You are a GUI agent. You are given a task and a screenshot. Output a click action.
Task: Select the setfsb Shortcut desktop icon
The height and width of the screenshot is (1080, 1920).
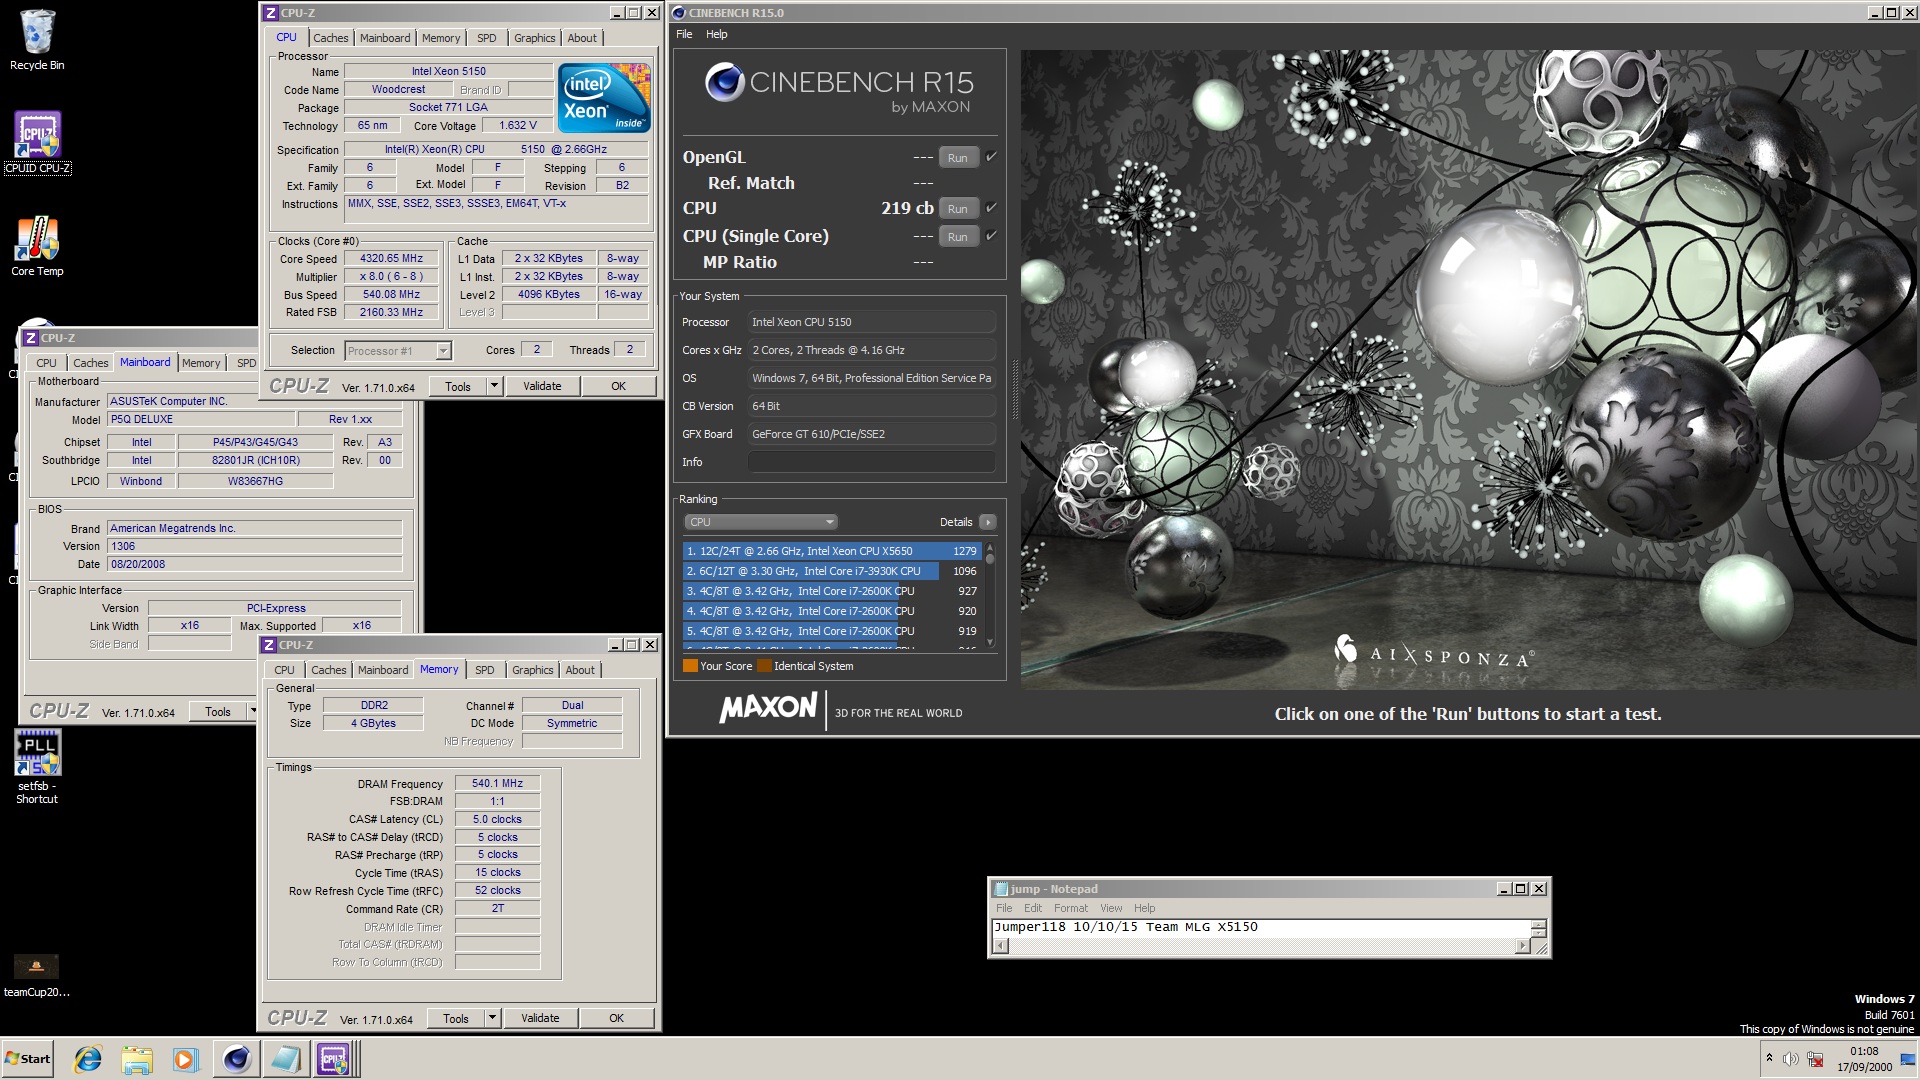pos(37,766)
